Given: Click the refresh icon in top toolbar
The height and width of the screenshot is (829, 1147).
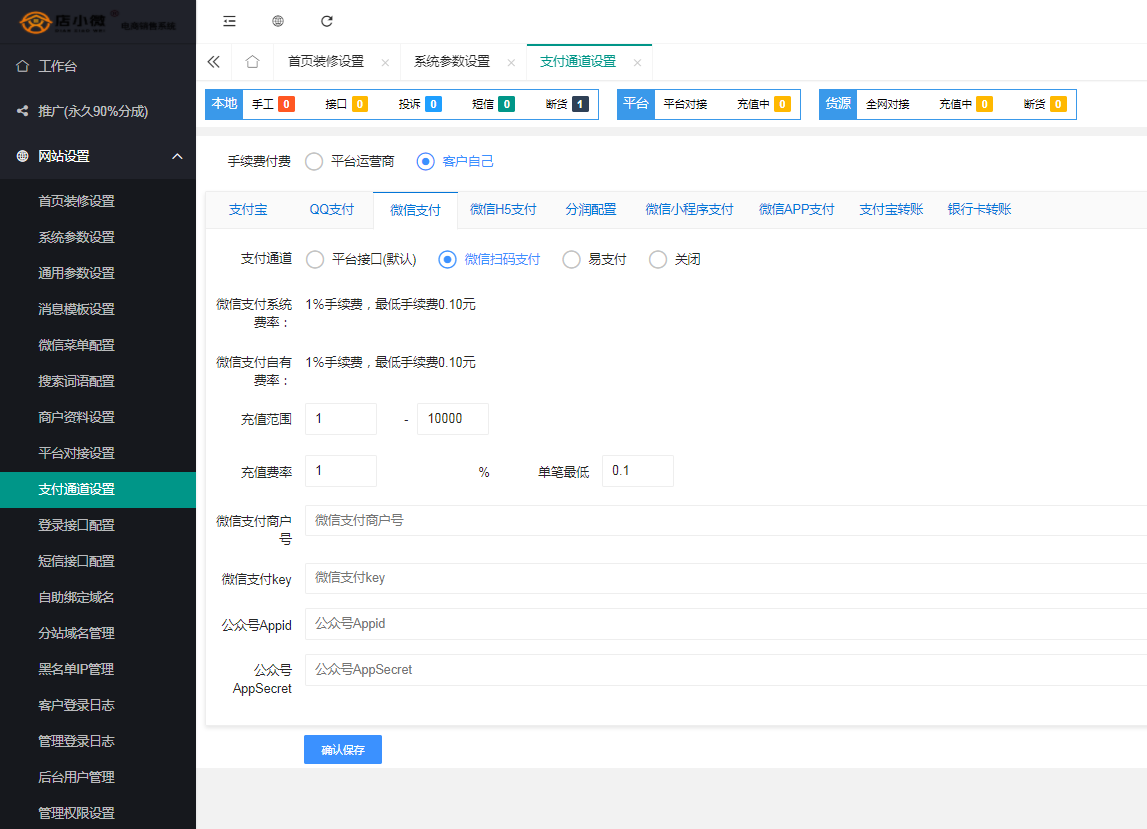Looking at the screenshot, I should coord(327,21).
